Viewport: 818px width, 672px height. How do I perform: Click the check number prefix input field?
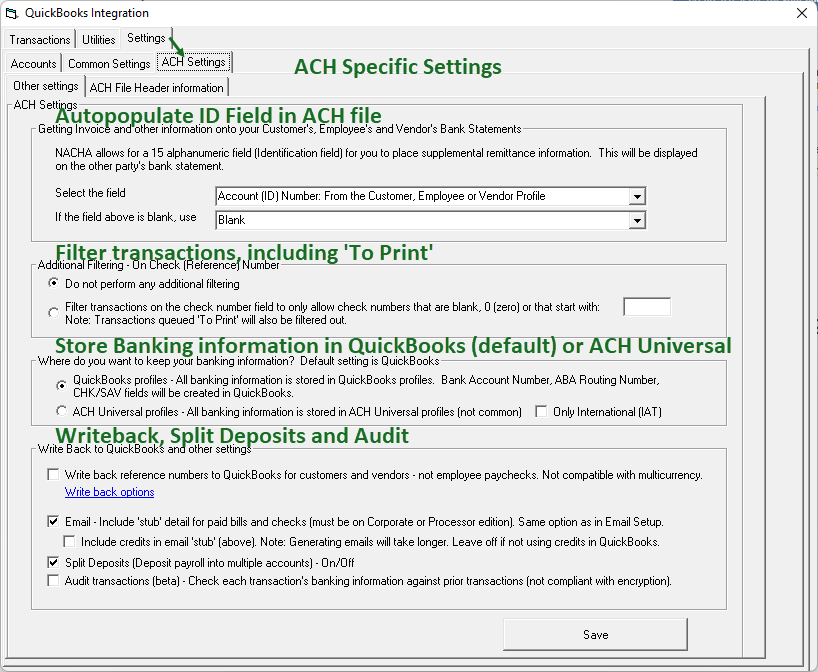pyautogui.click(x=646, y=307)
